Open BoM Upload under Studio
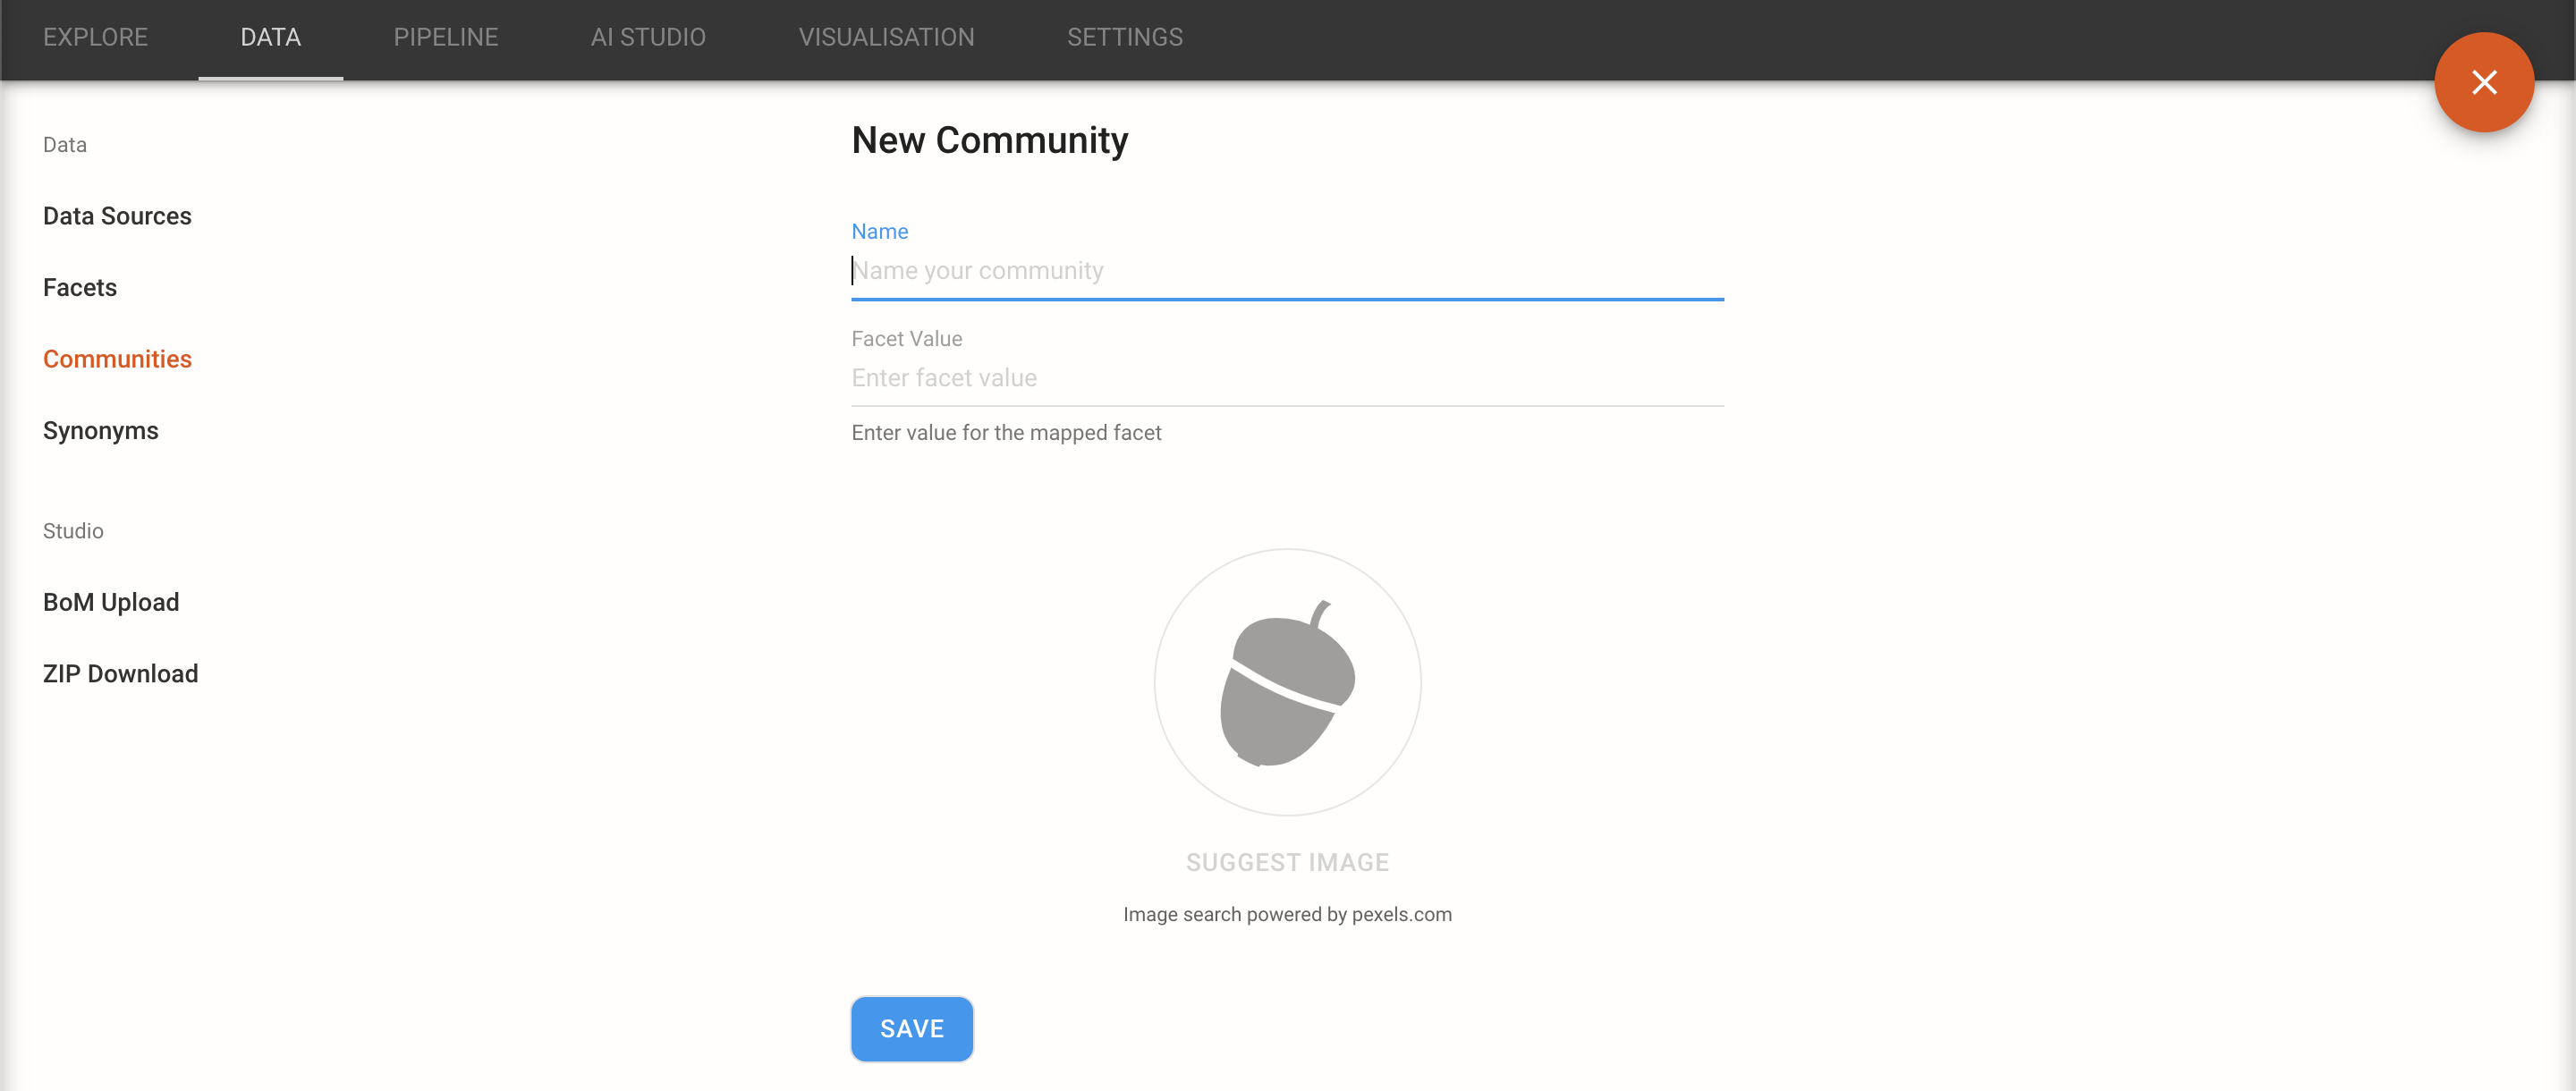Image resolution: width=2576 pixels, height=1091 pixels. point(111,602)
